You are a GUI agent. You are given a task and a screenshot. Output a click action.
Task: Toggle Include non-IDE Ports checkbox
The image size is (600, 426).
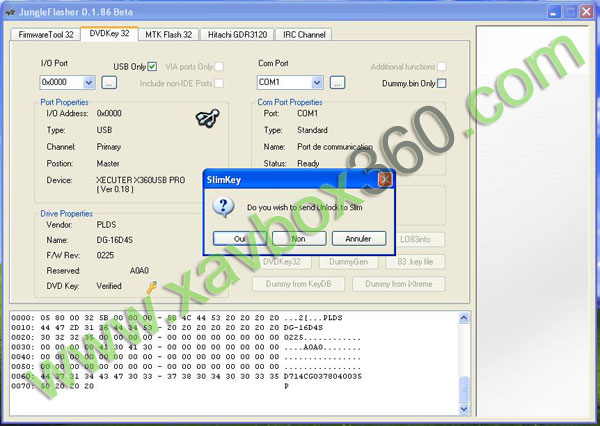[219, 83]
